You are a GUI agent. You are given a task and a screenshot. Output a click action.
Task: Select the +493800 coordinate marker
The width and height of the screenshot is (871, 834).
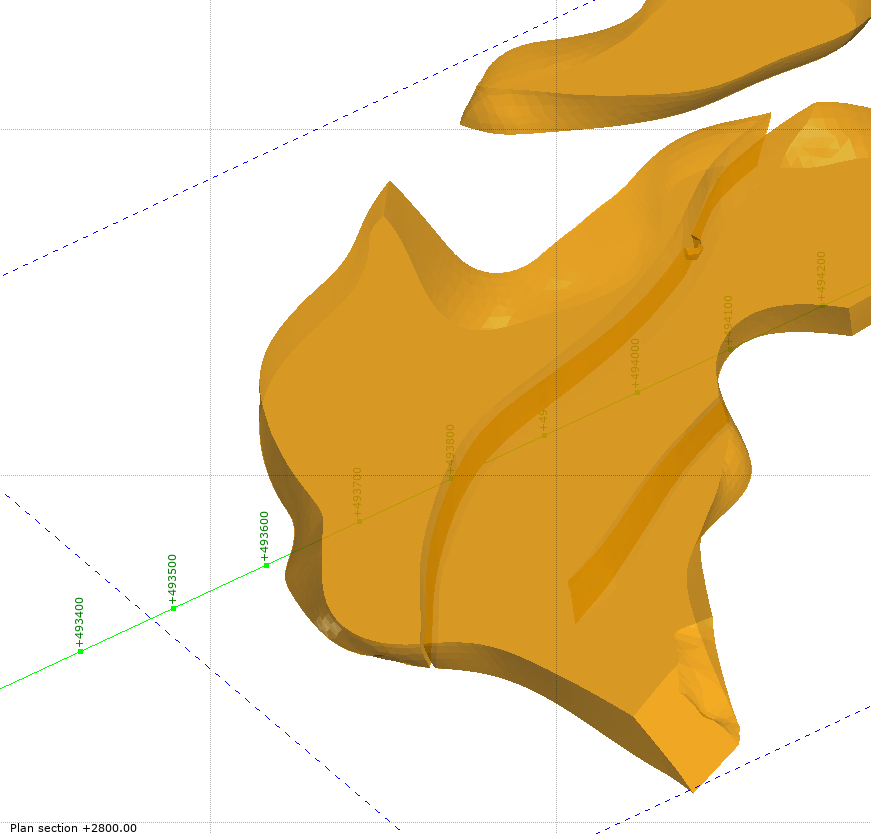click(x=451, y=478)
